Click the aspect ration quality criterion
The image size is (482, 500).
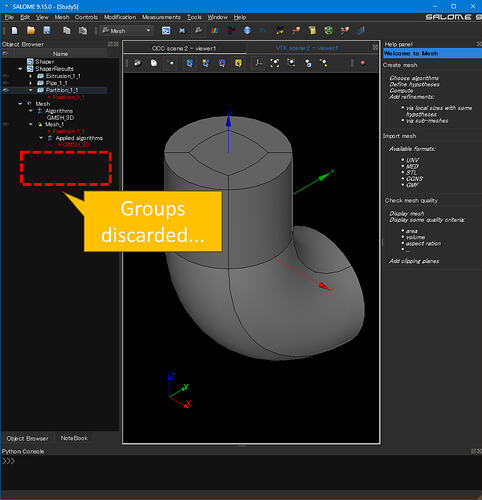423,243
